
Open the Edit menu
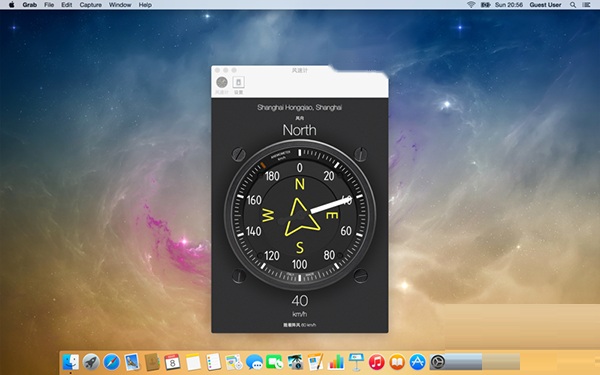[67, 5]
